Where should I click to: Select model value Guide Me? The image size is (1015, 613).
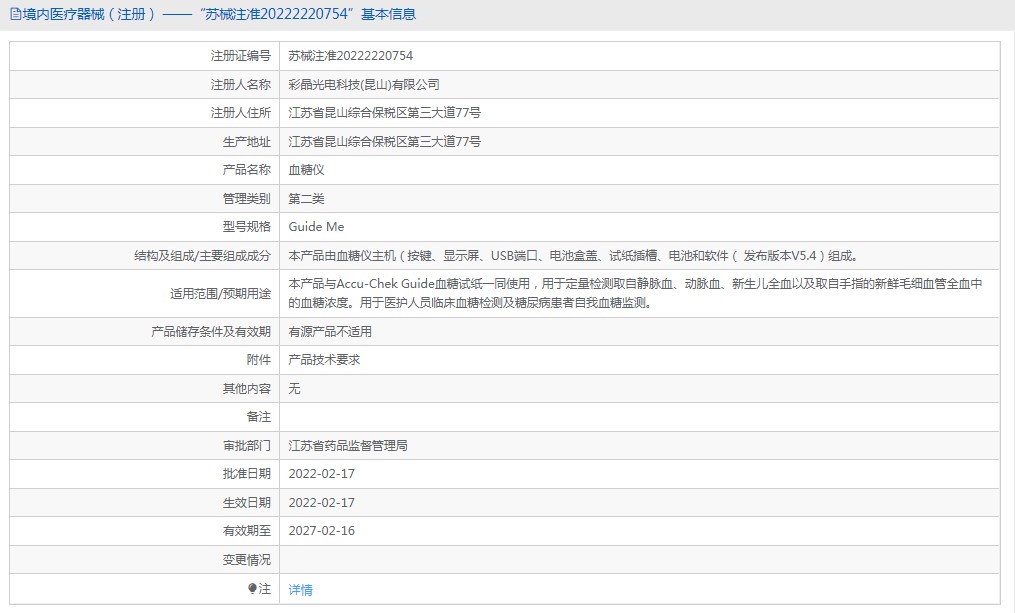point(316,227)
